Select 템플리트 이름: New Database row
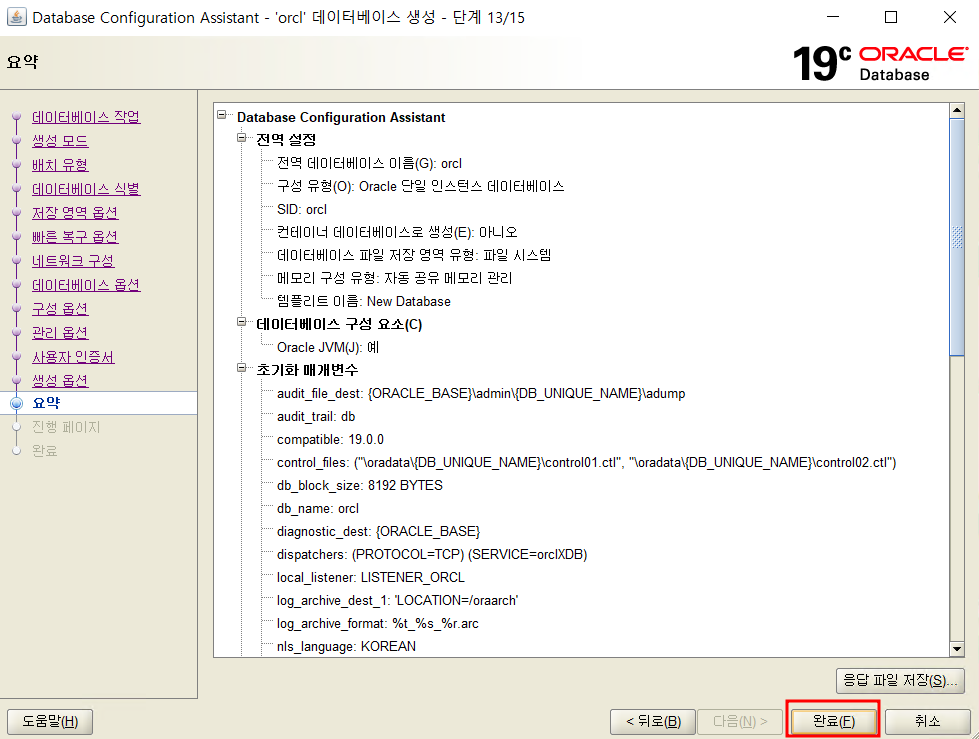 (363, 301)
